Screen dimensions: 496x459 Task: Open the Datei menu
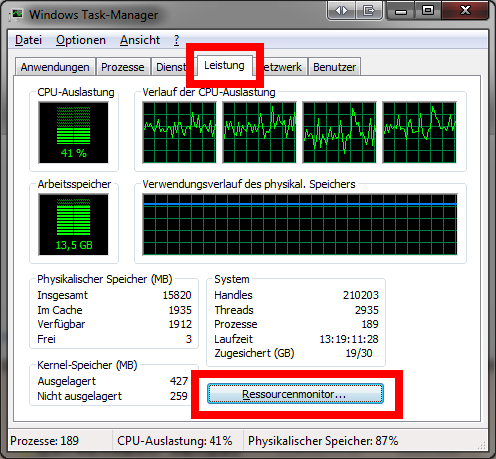28,40
